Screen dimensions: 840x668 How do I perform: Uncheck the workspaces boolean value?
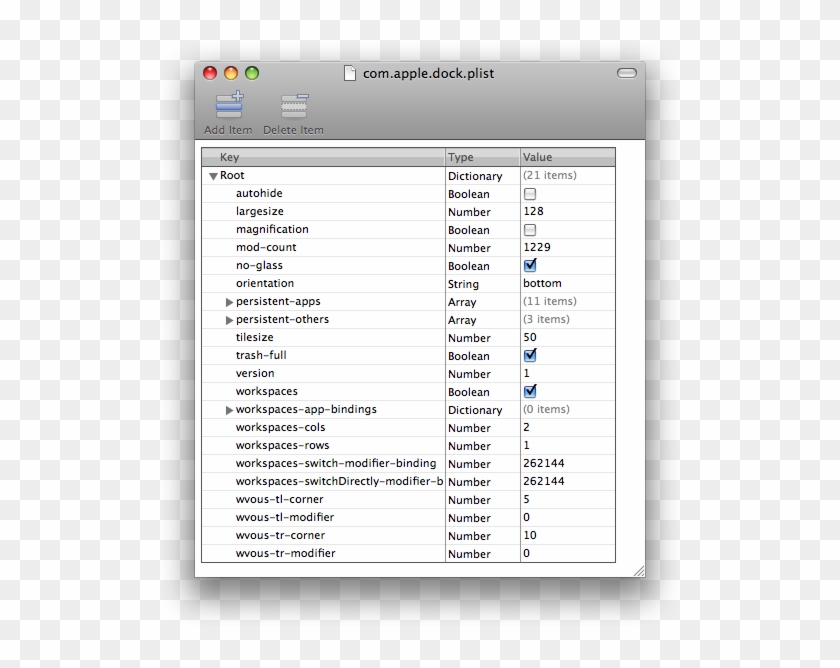pos(529,391)
